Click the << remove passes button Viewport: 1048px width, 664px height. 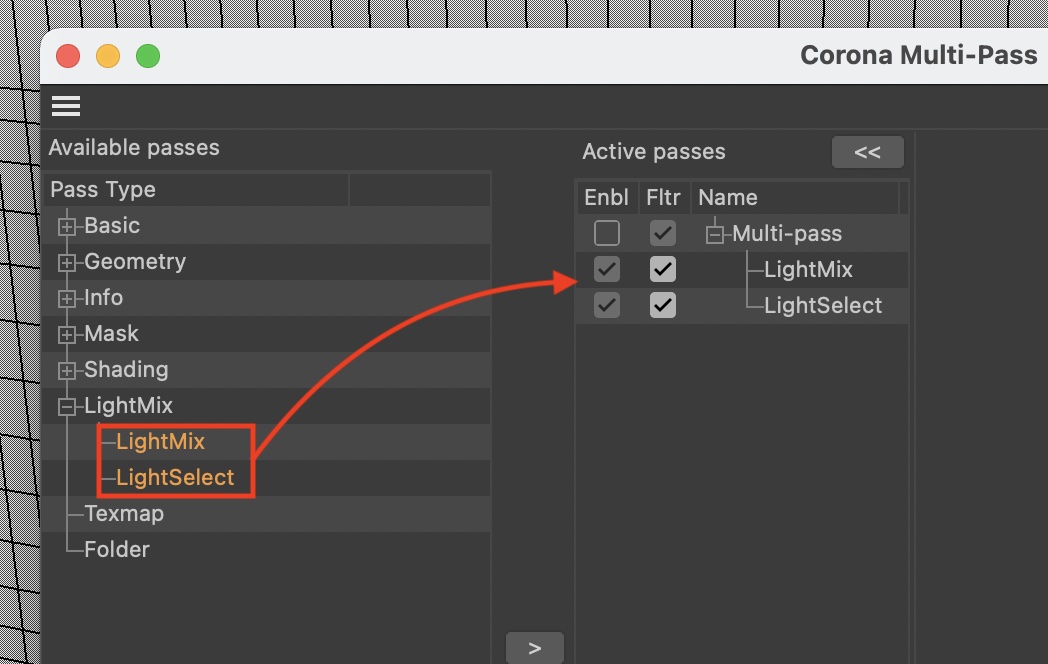867,152
